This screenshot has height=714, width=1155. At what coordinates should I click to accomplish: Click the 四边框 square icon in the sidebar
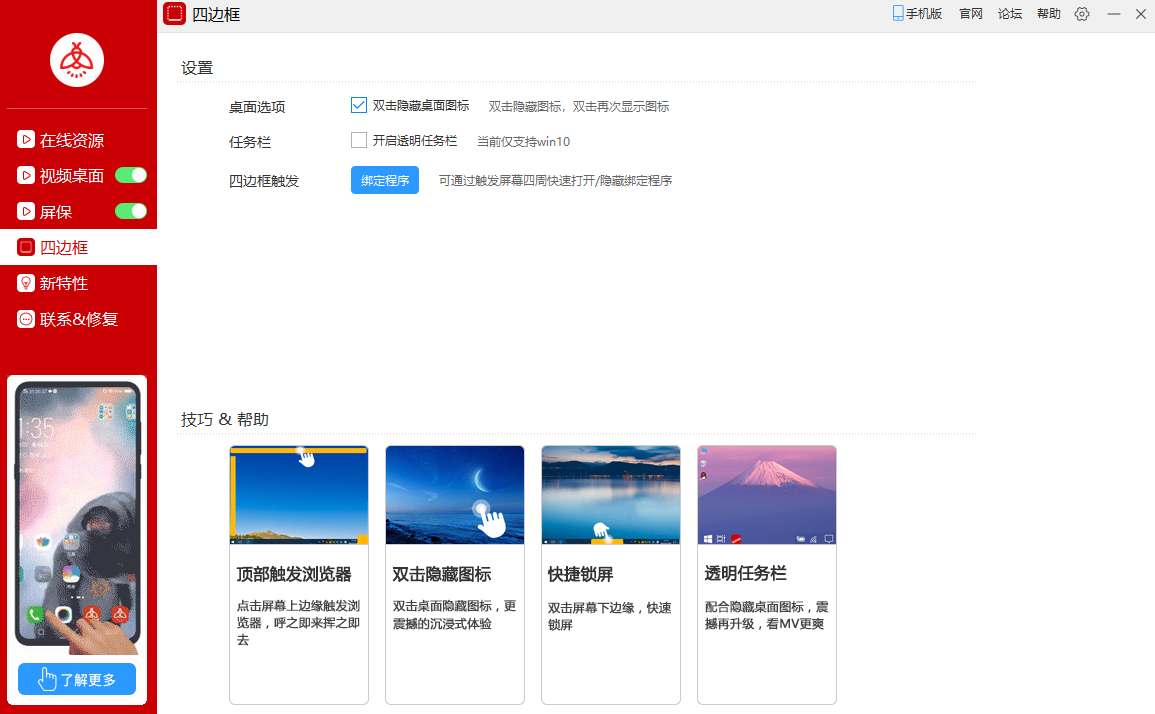[26, 247]
